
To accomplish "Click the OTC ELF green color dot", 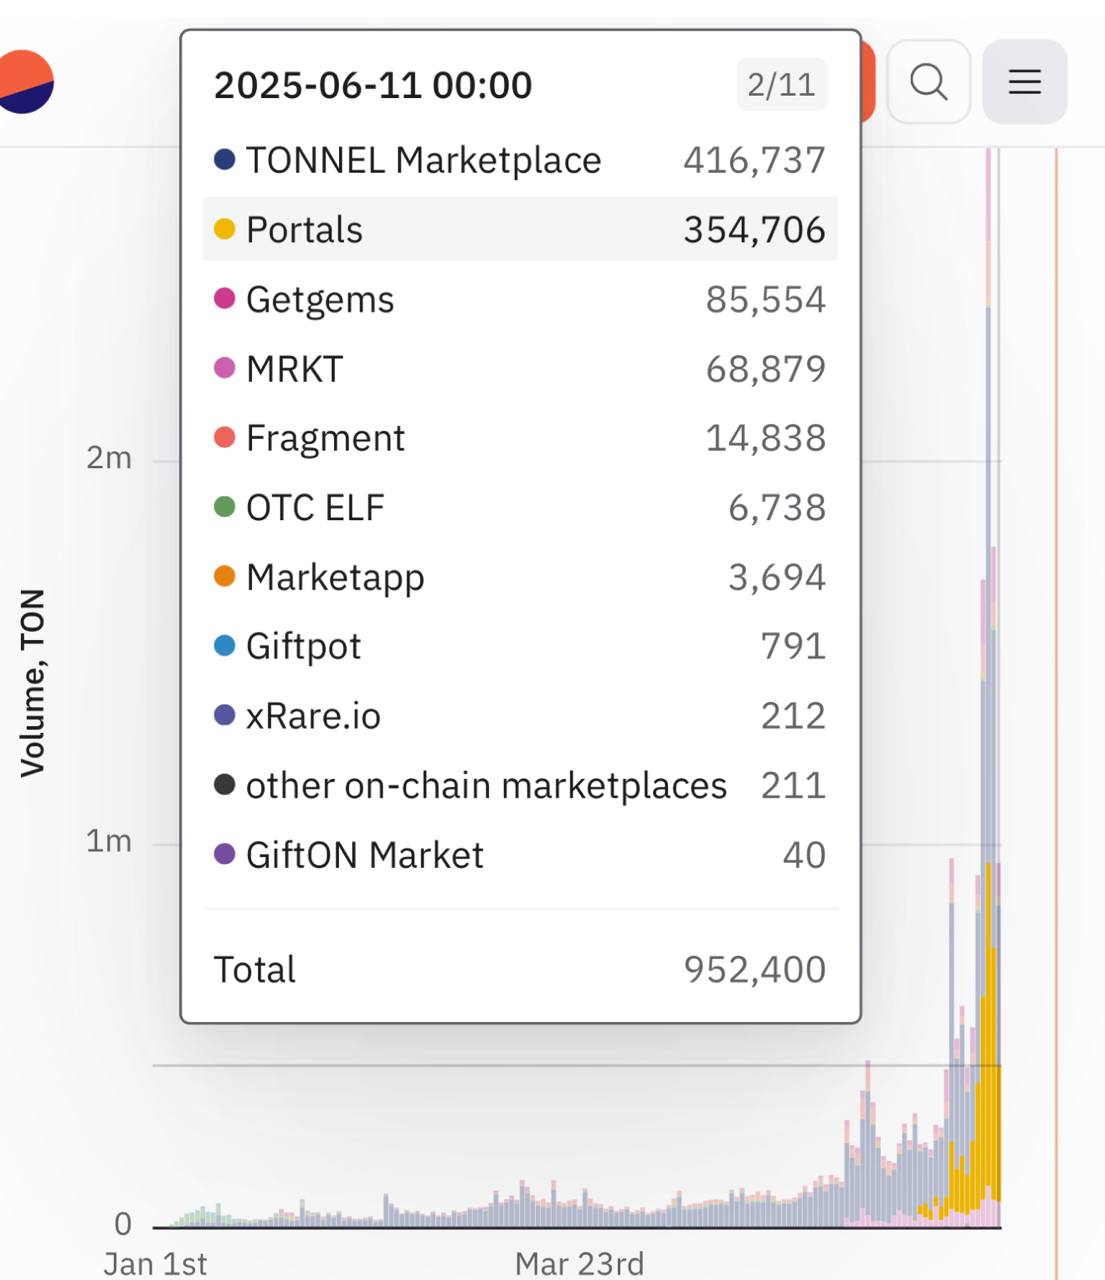I will (225, 507).
